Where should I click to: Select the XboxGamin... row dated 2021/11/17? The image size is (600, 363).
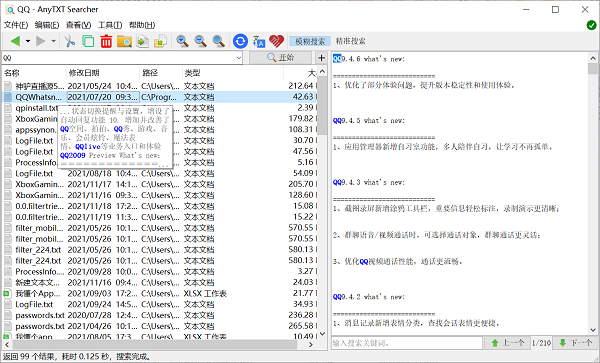coord(160,184)
